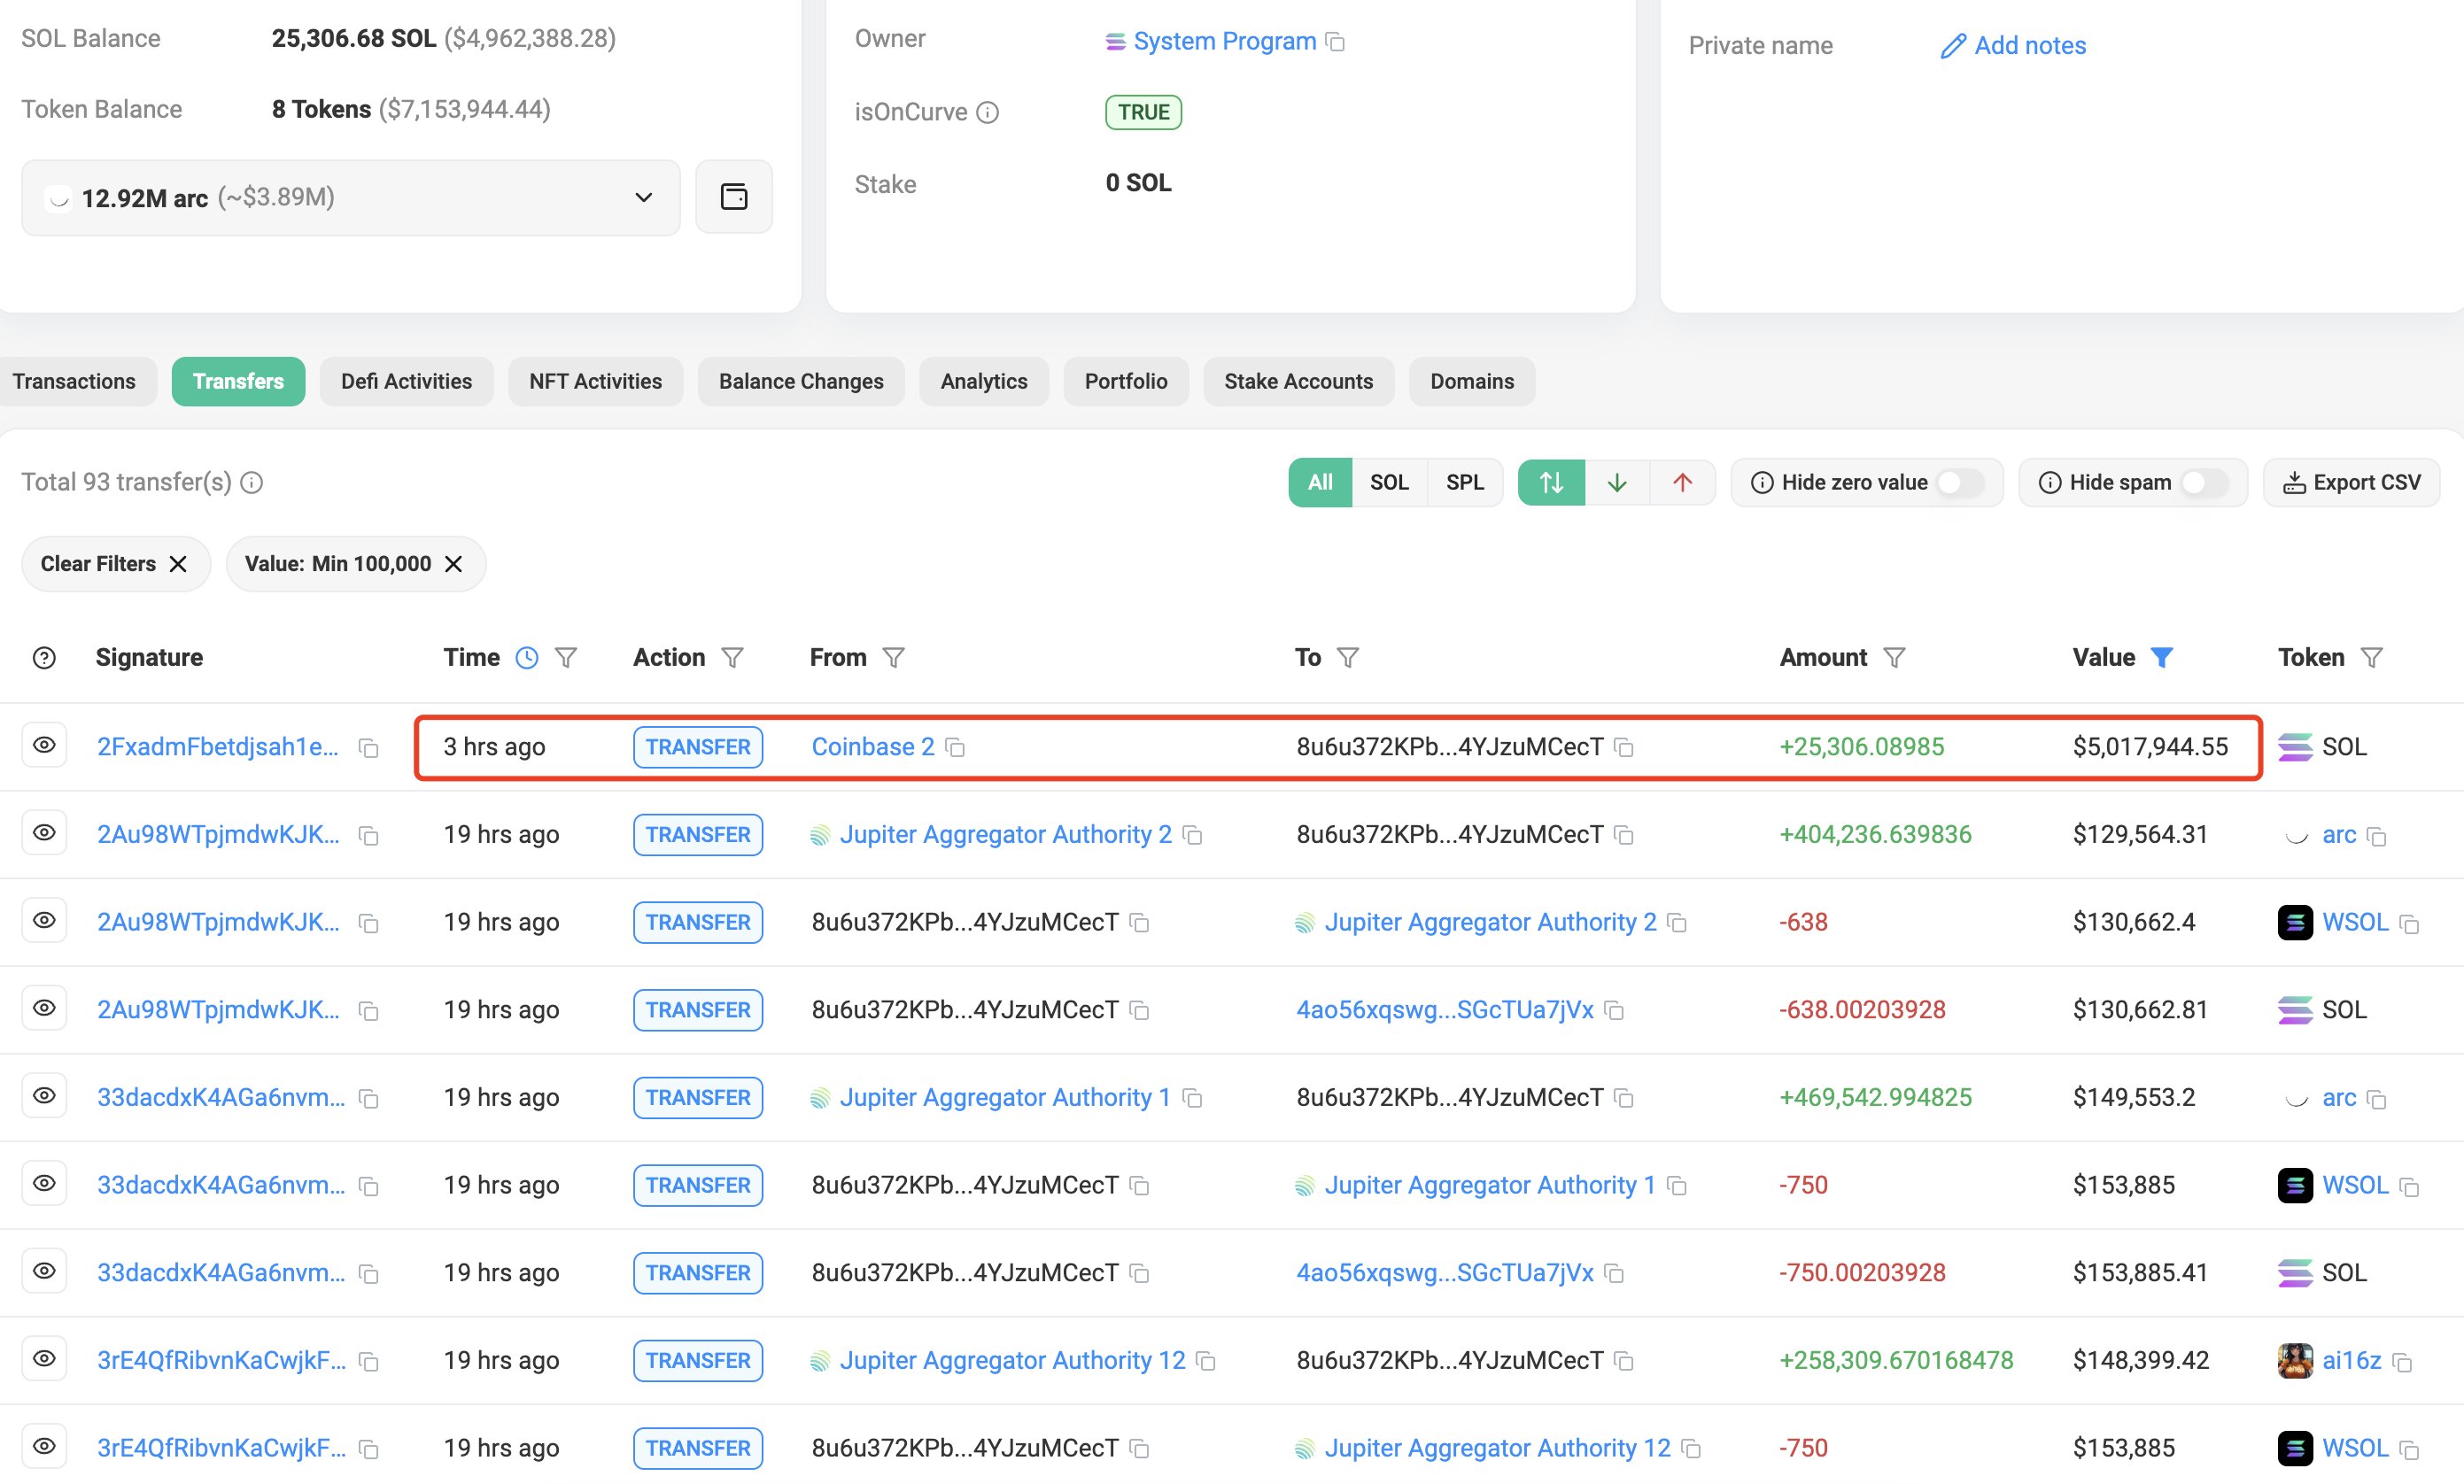The image size is (2464, 1484).
Task: Switch to the Defi Activities tab
Action: (406, 382)
